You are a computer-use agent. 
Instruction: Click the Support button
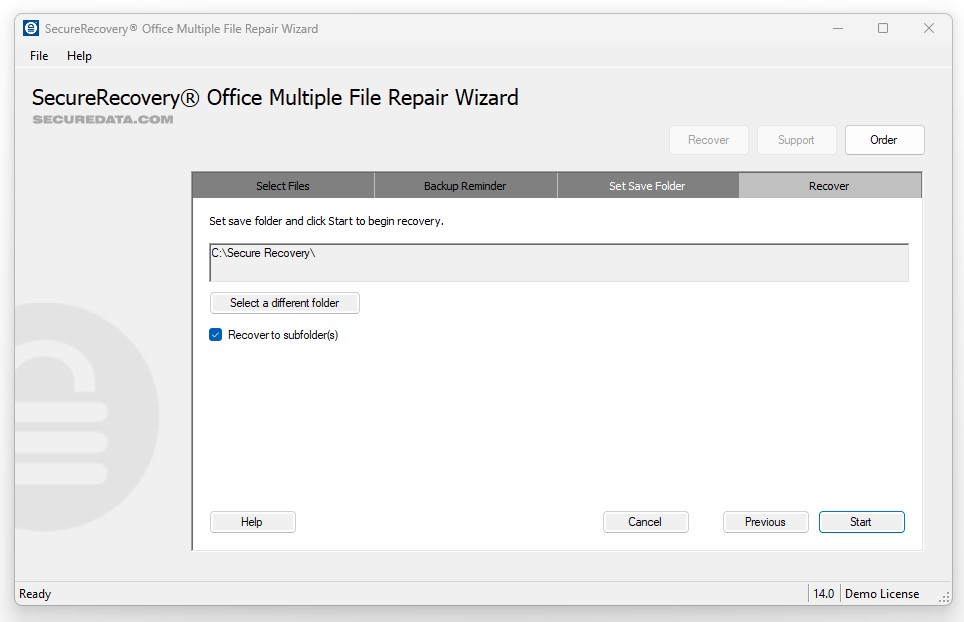796,140
